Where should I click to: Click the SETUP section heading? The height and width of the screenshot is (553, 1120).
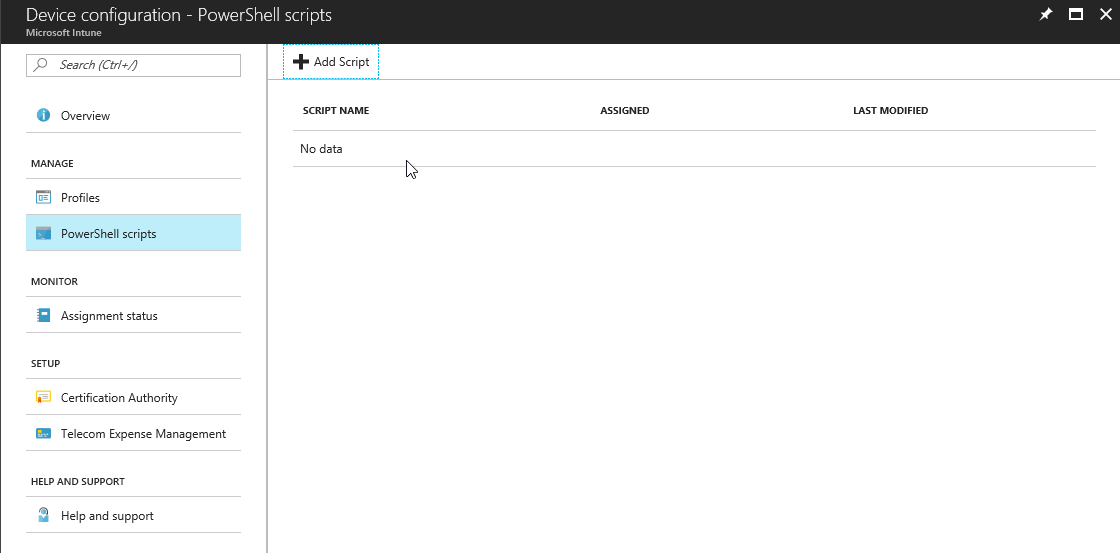tap(45, 364)
